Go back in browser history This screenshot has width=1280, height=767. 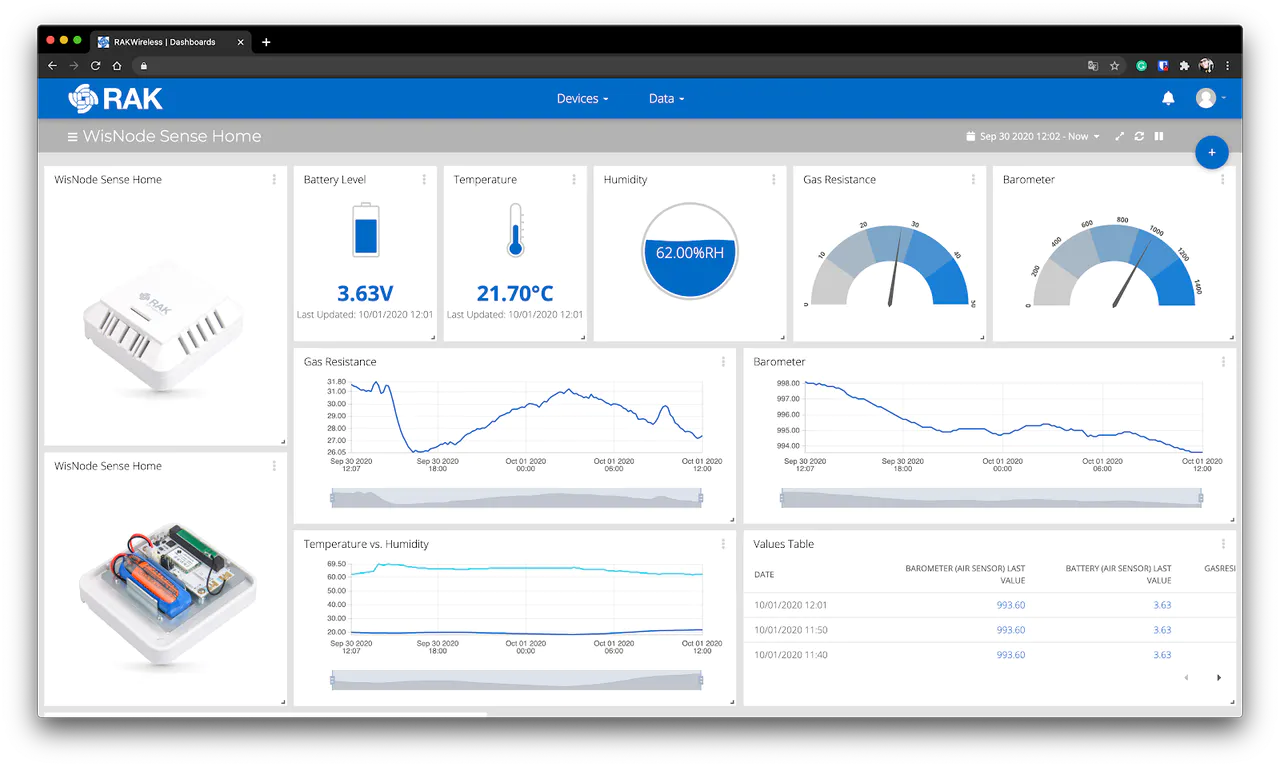[52, 66]
